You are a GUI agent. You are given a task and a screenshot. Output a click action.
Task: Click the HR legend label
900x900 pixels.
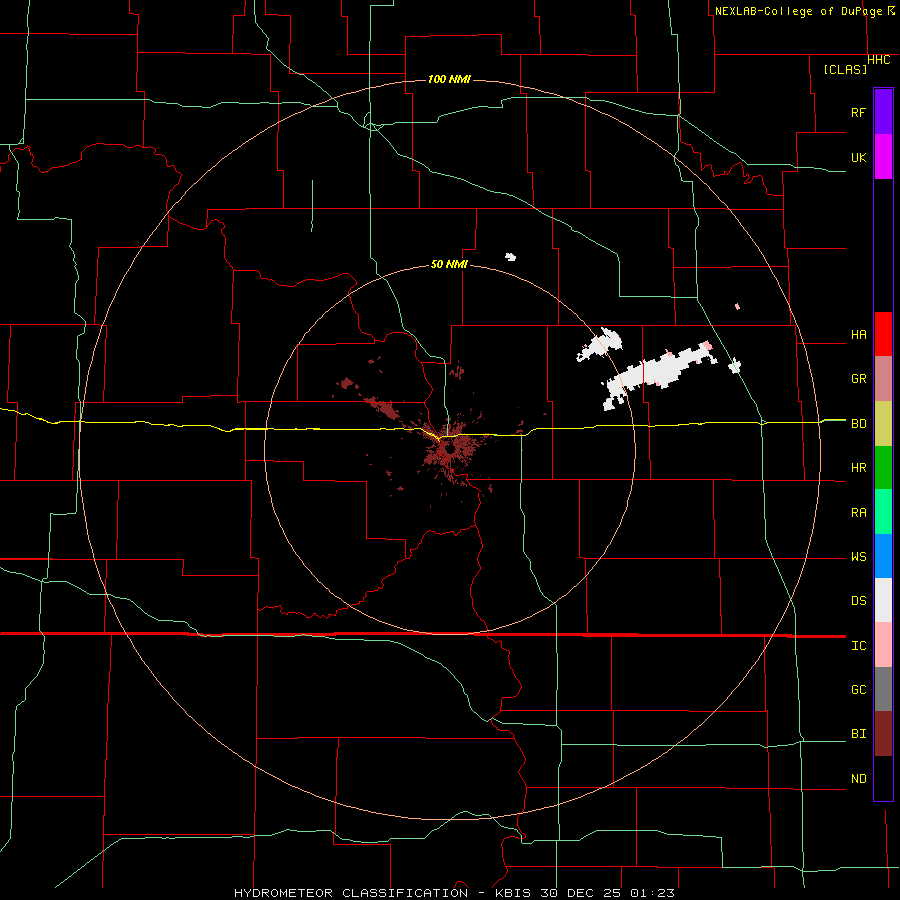[x=858, y=468]
